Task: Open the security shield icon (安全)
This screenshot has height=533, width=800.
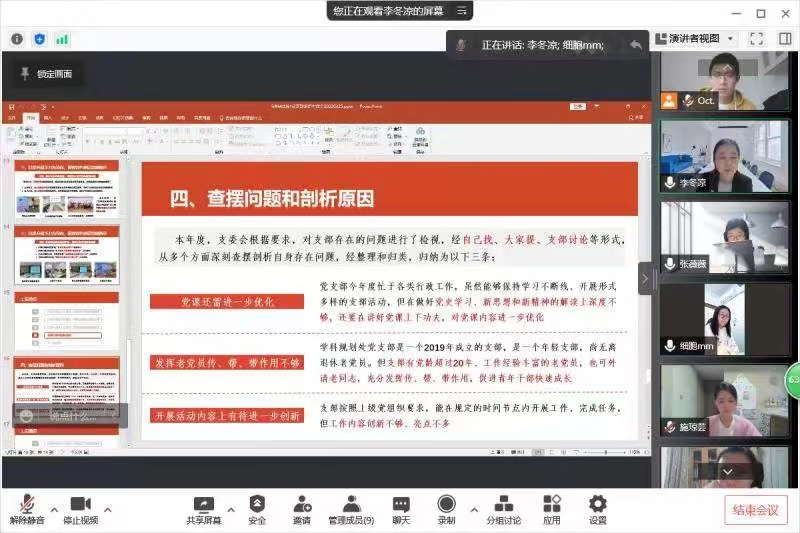Action: (257, 505)
